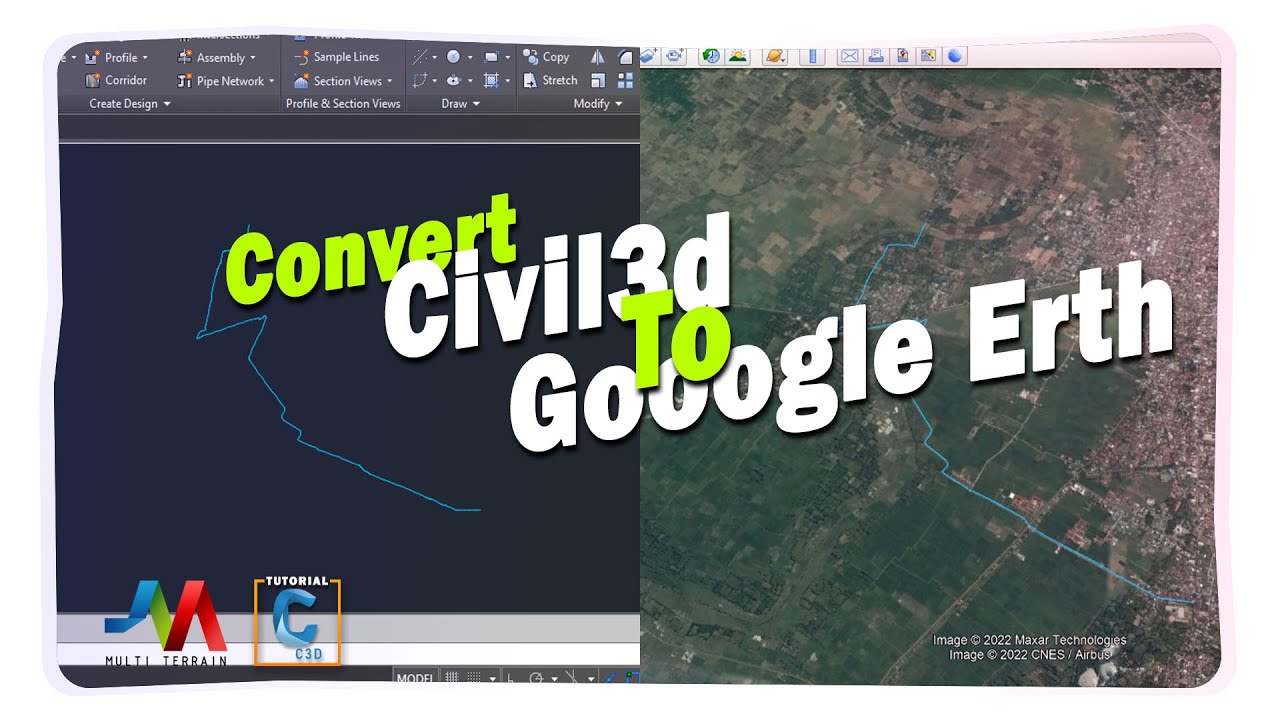
Task: Expand the Assembly dropdown arrow
Action: tap(252, 58)
